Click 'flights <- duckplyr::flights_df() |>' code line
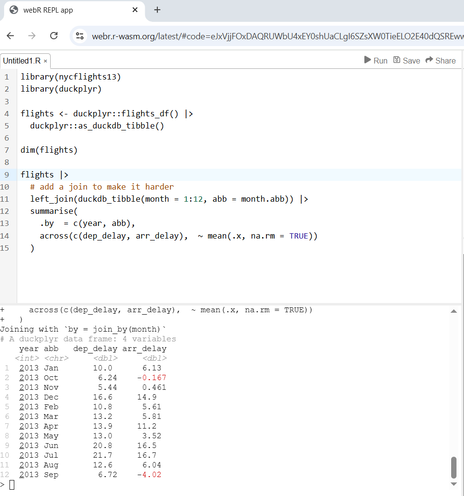The height and width of the screenshot is (496, 464). click(x=107, y=114)
